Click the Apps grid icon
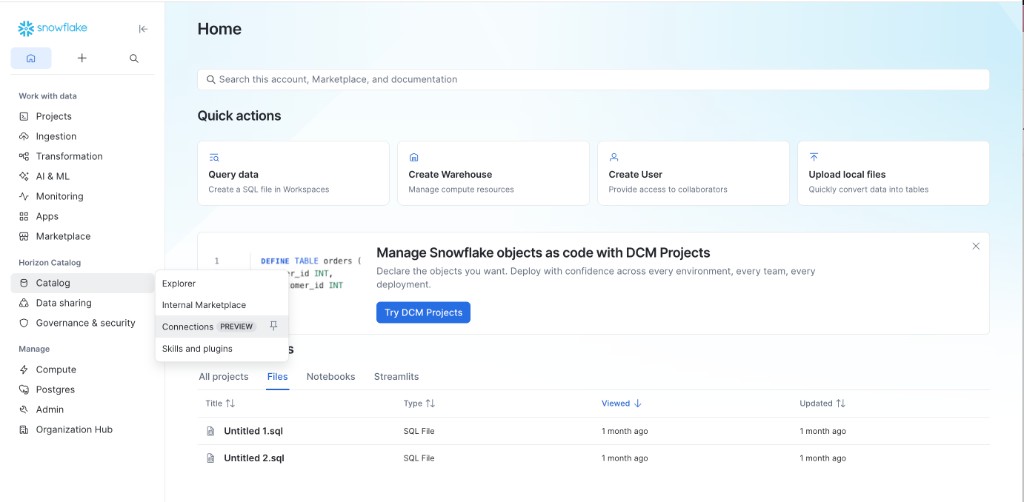Image resolution: width=1024 pixels, height=502 pixels. pyautogui.click(x=24, y=217)
